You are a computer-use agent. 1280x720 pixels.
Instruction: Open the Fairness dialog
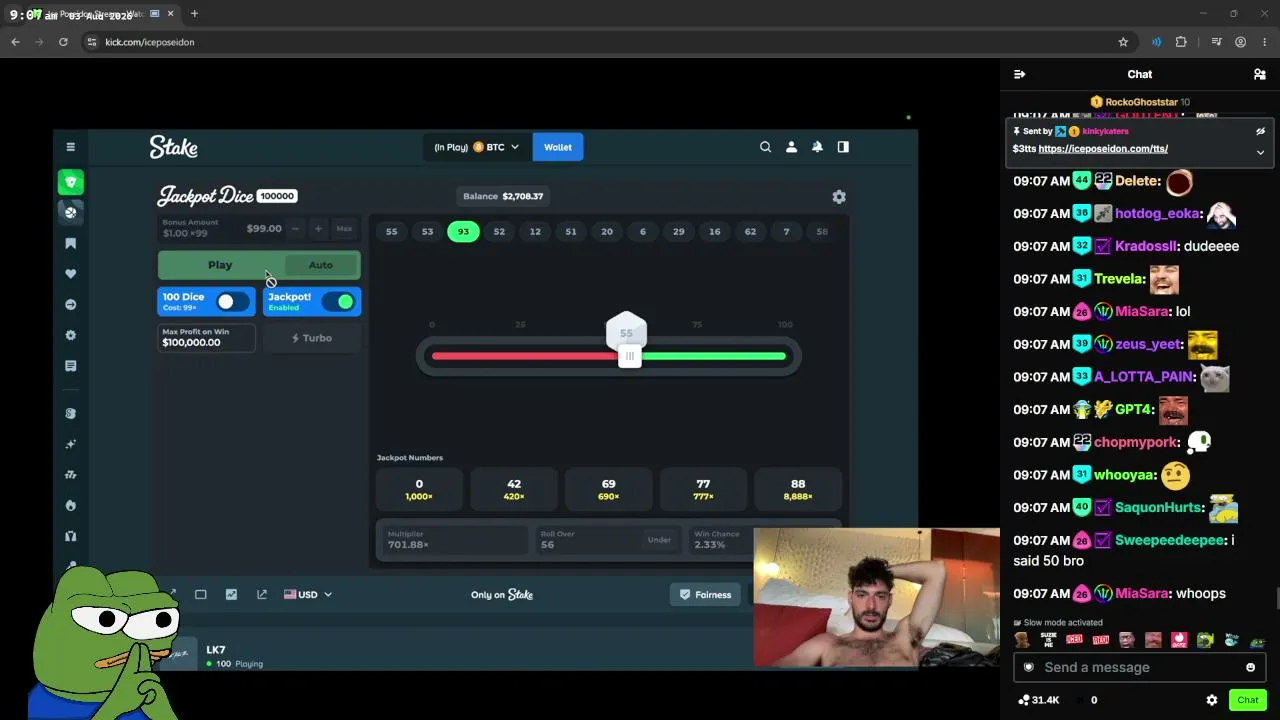(x=705, y=594)
